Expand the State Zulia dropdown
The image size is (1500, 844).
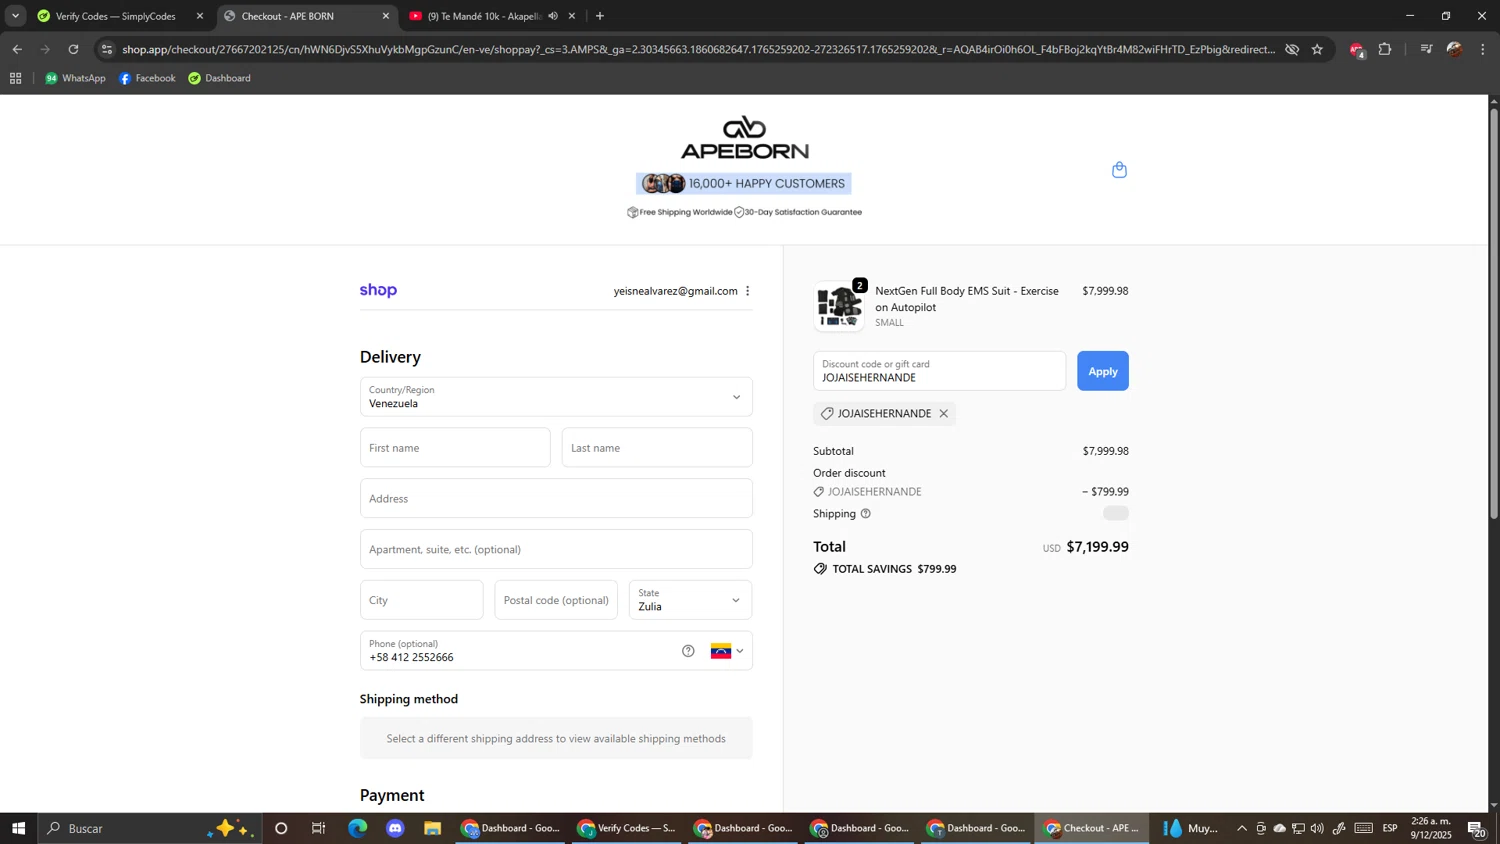(x=690, y=600)
